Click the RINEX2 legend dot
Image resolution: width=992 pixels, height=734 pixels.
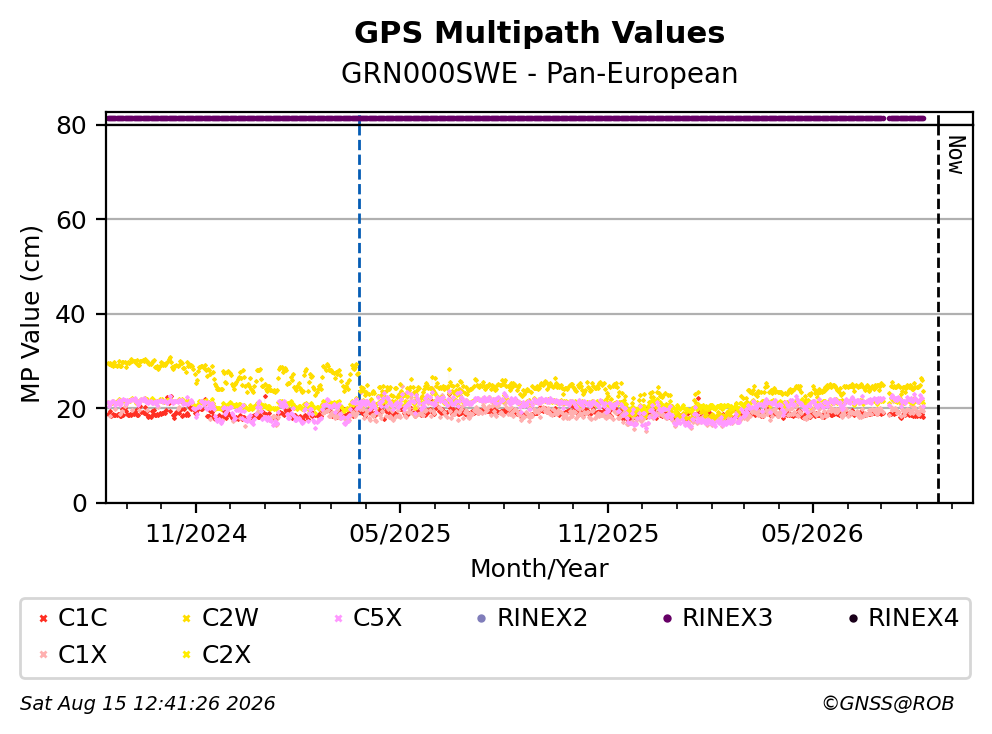click(x=481, y=618)
